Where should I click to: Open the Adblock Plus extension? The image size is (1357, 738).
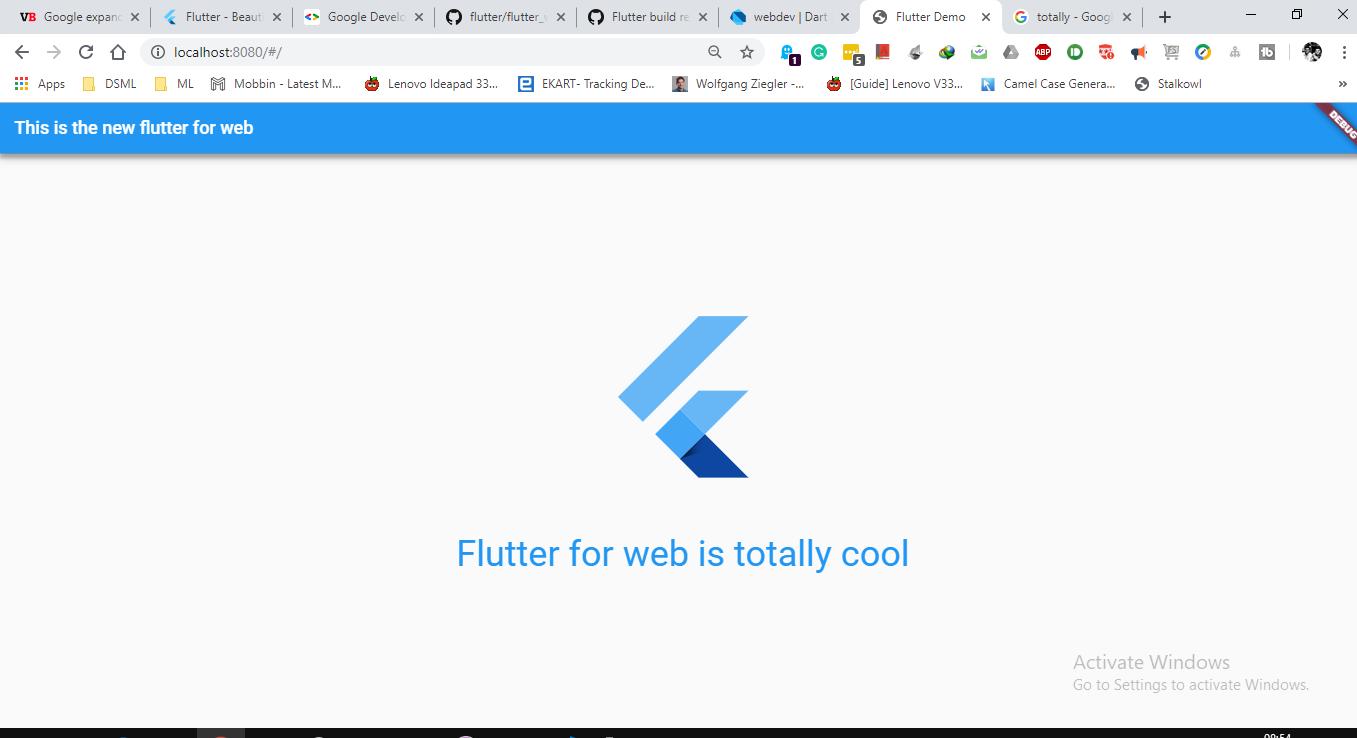tap(1043, 52)
